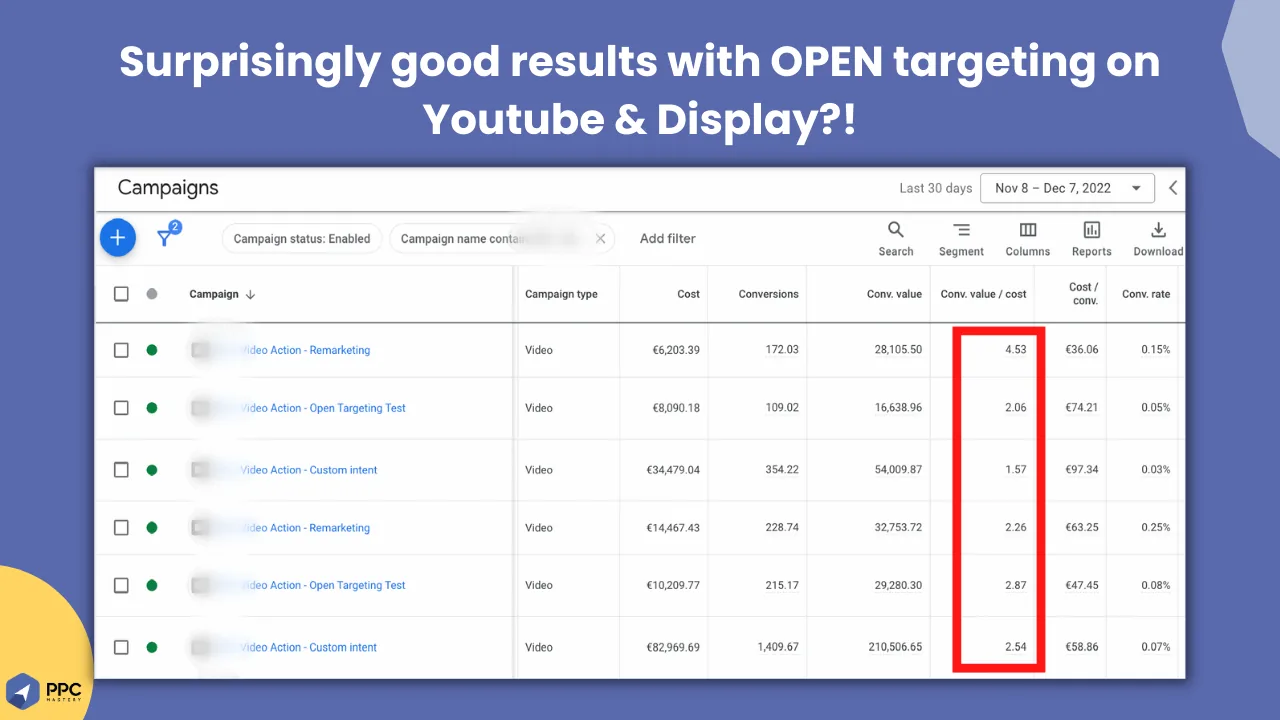
Task: Select the €97.34 cost per conversion cell
Action: coord(1081,470)
